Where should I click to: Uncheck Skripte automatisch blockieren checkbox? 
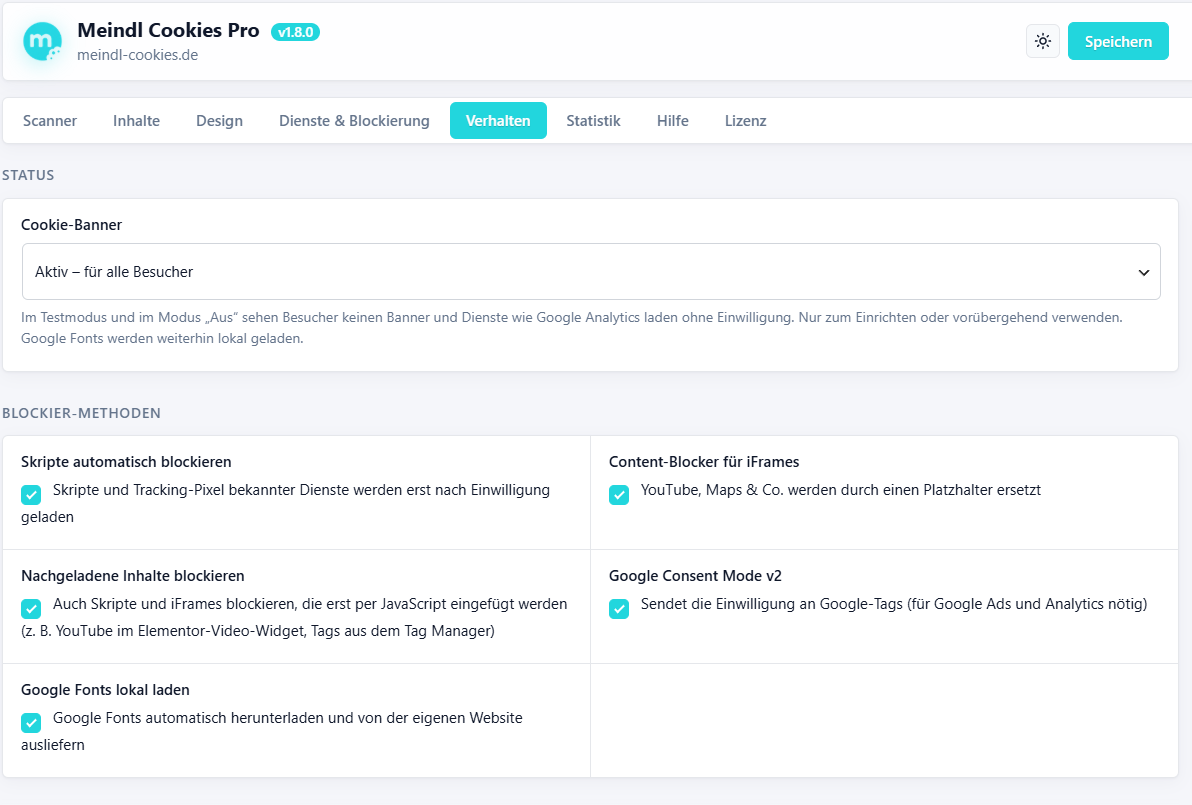[x=31, y=495]
